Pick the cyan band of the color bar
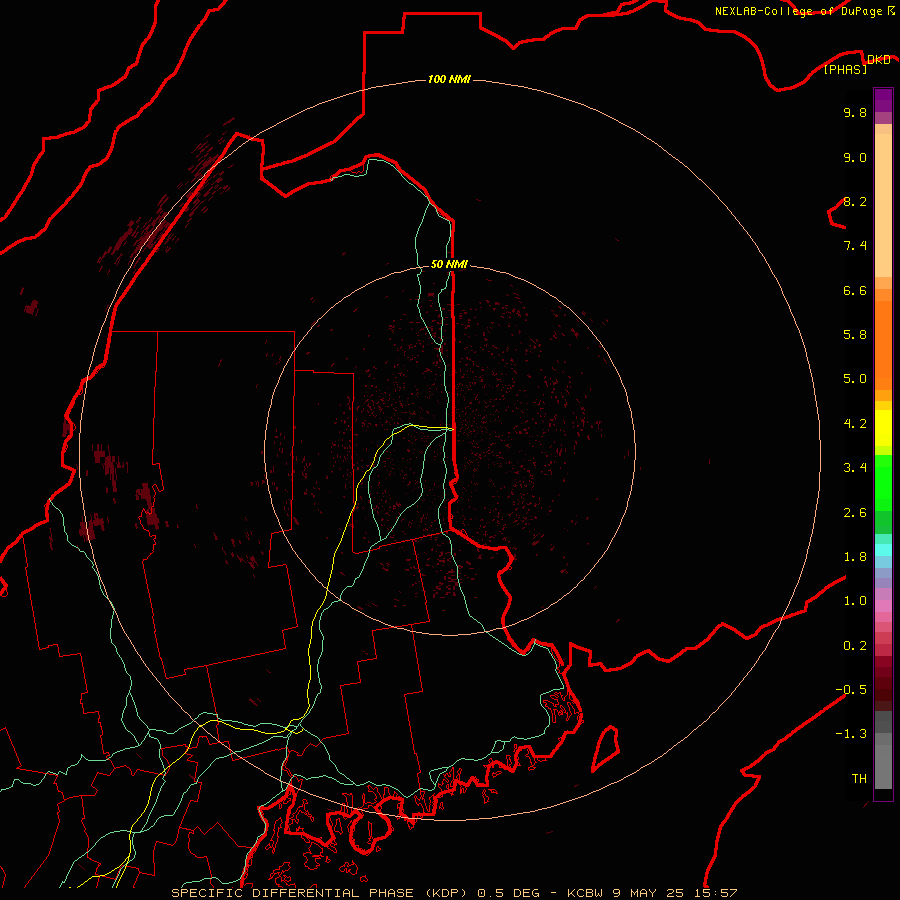The width and height of the screenshot is (900, 900). coord(883,550)
